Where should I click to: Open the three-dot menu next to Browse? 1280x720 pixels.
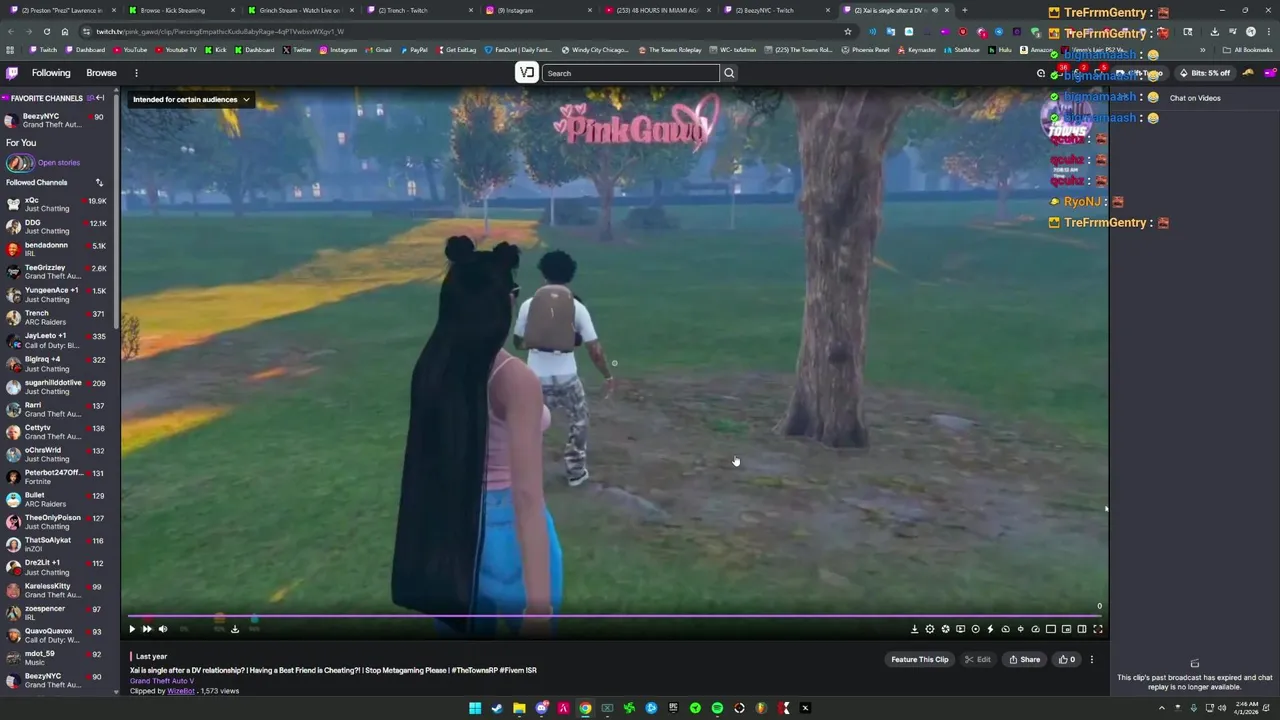click(136, 73)
